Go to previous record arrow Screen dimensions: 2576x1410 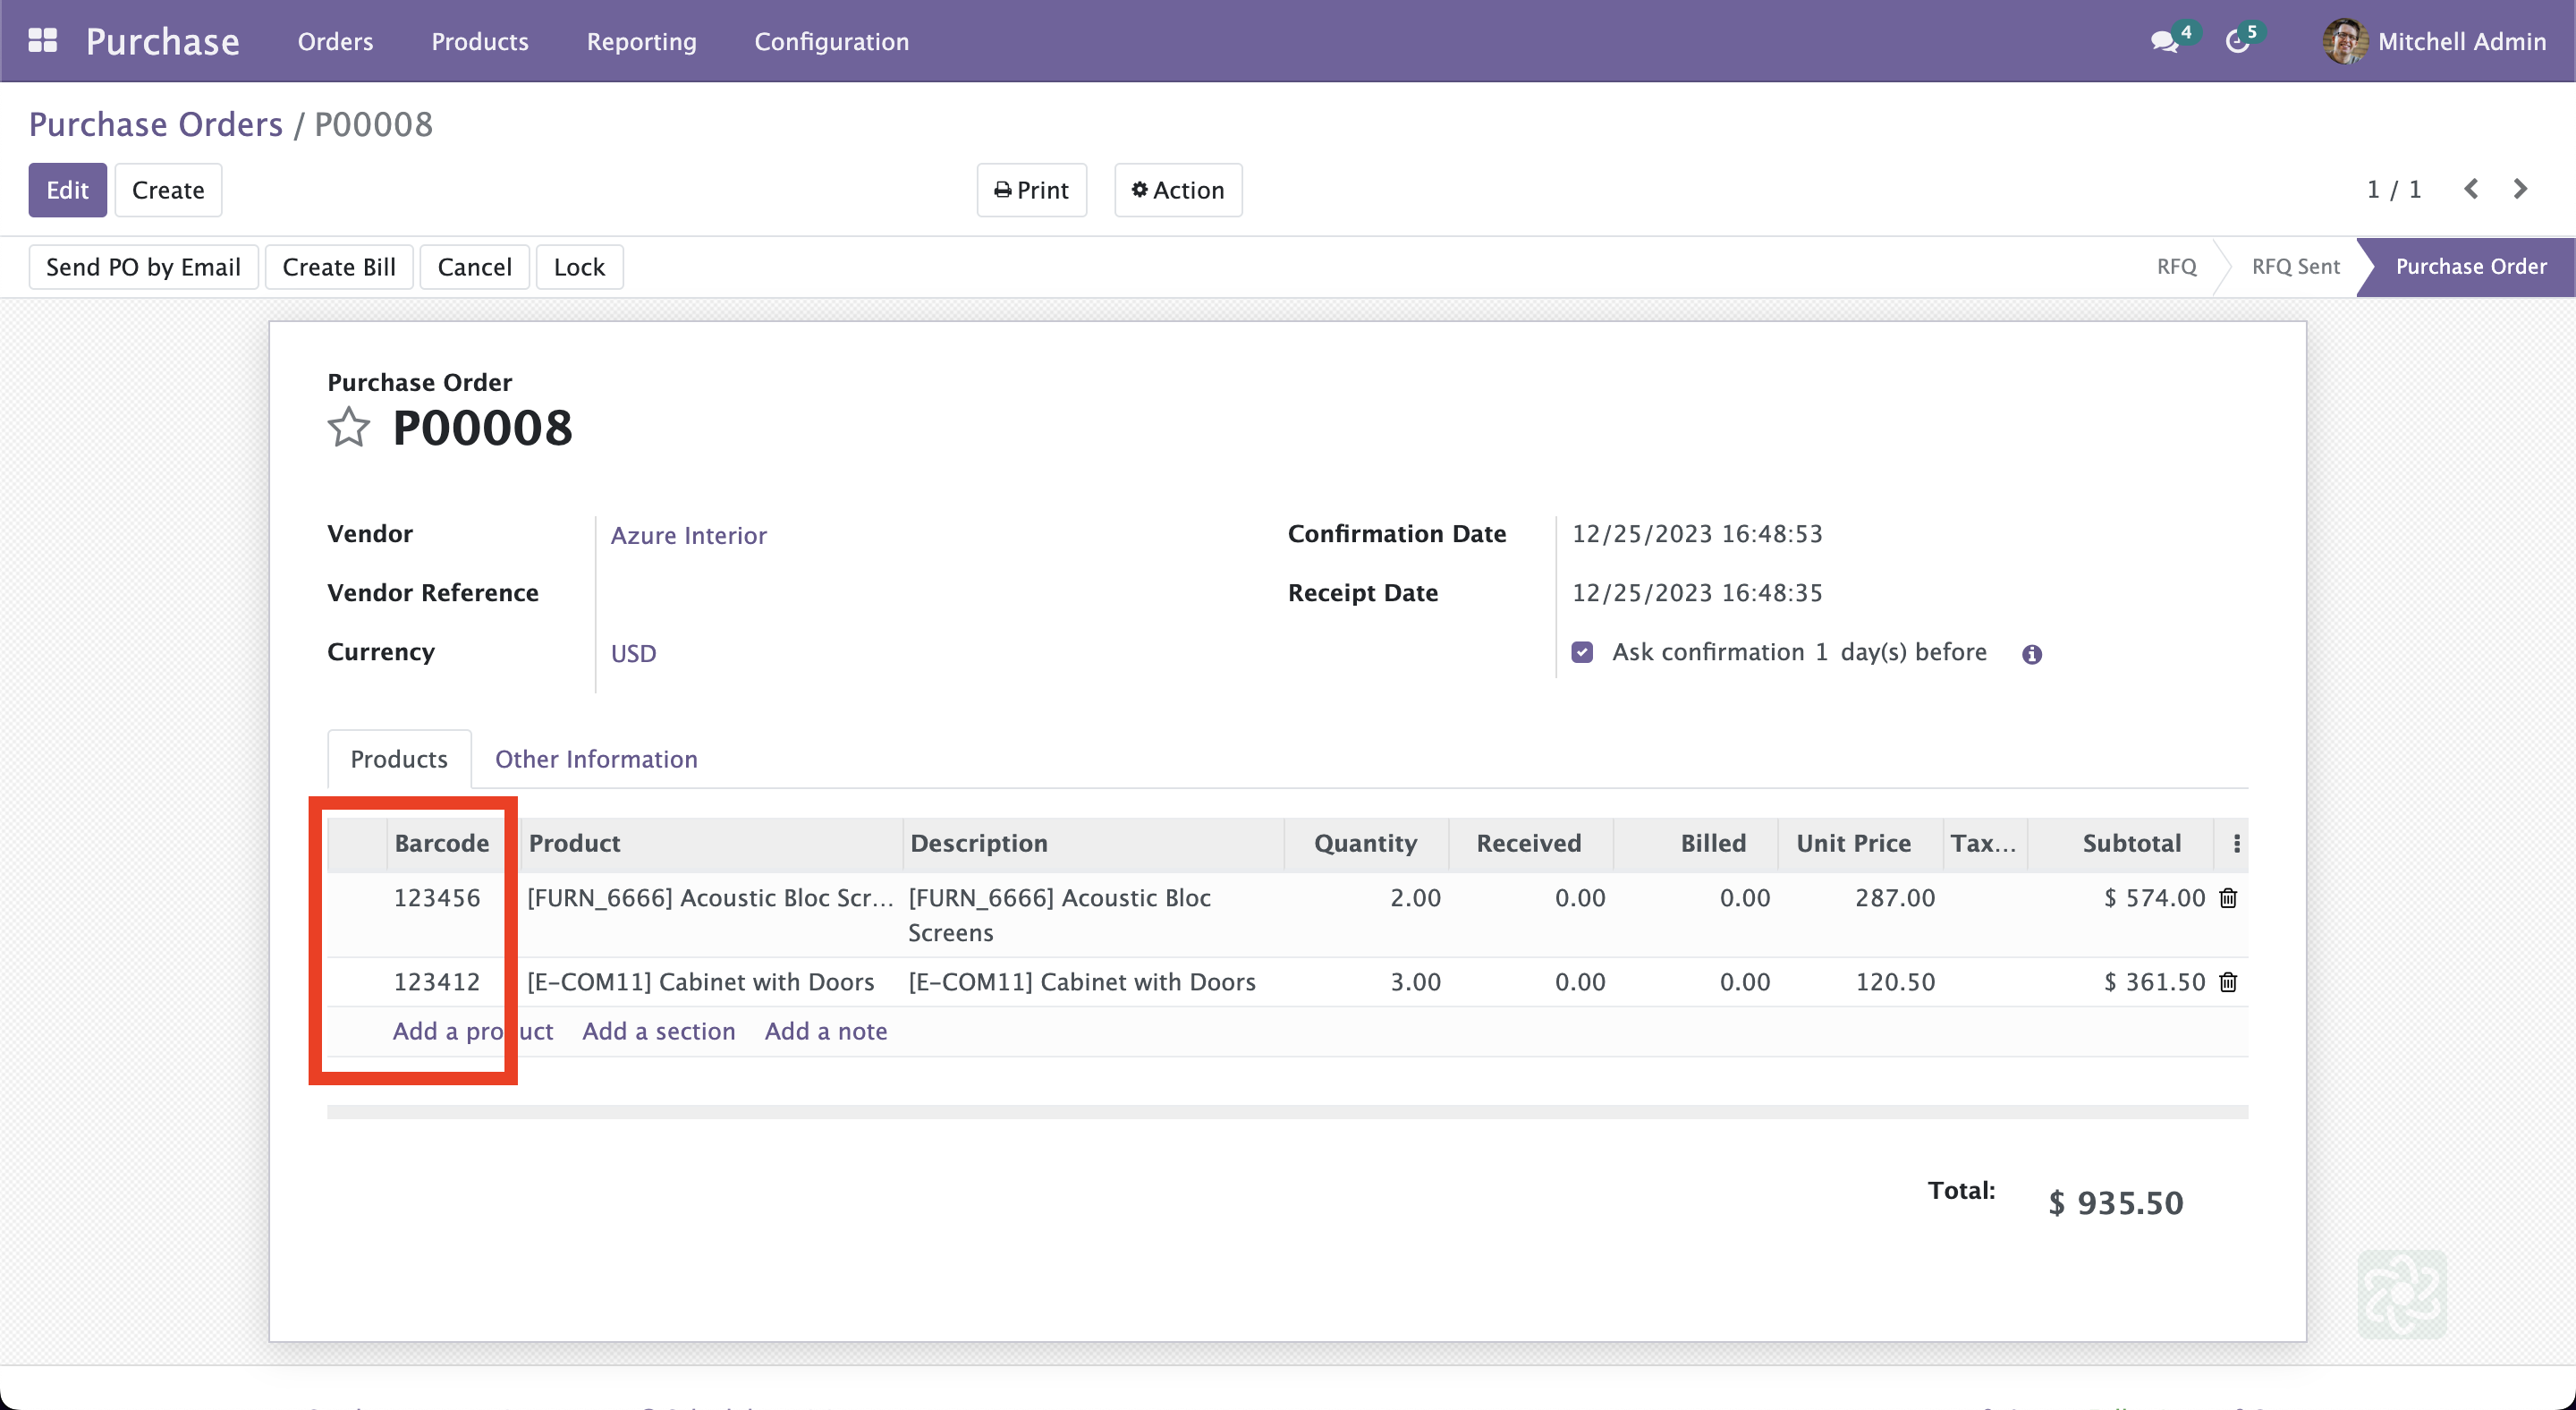[x=2471, y=189]
